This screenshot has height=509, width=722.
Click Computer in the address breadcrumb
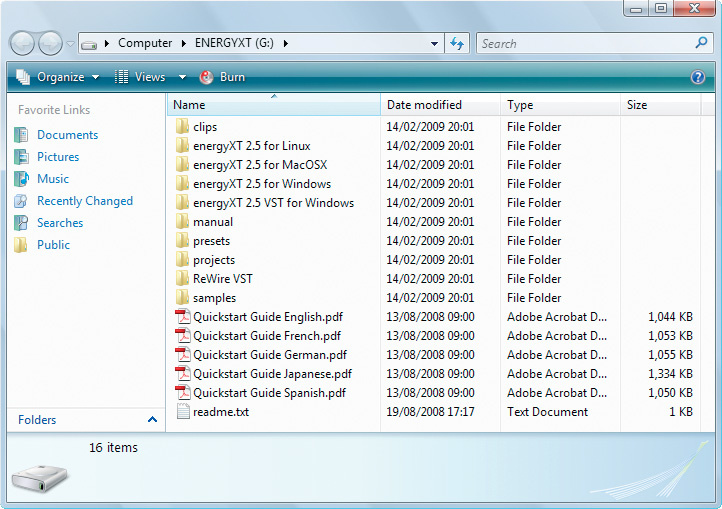point(145,43)
